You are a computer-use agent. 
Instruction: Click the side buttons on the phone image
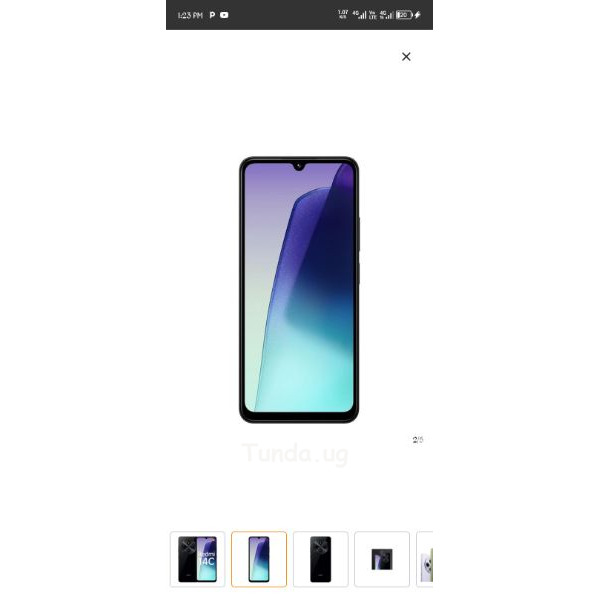click(x=359, y=251)
